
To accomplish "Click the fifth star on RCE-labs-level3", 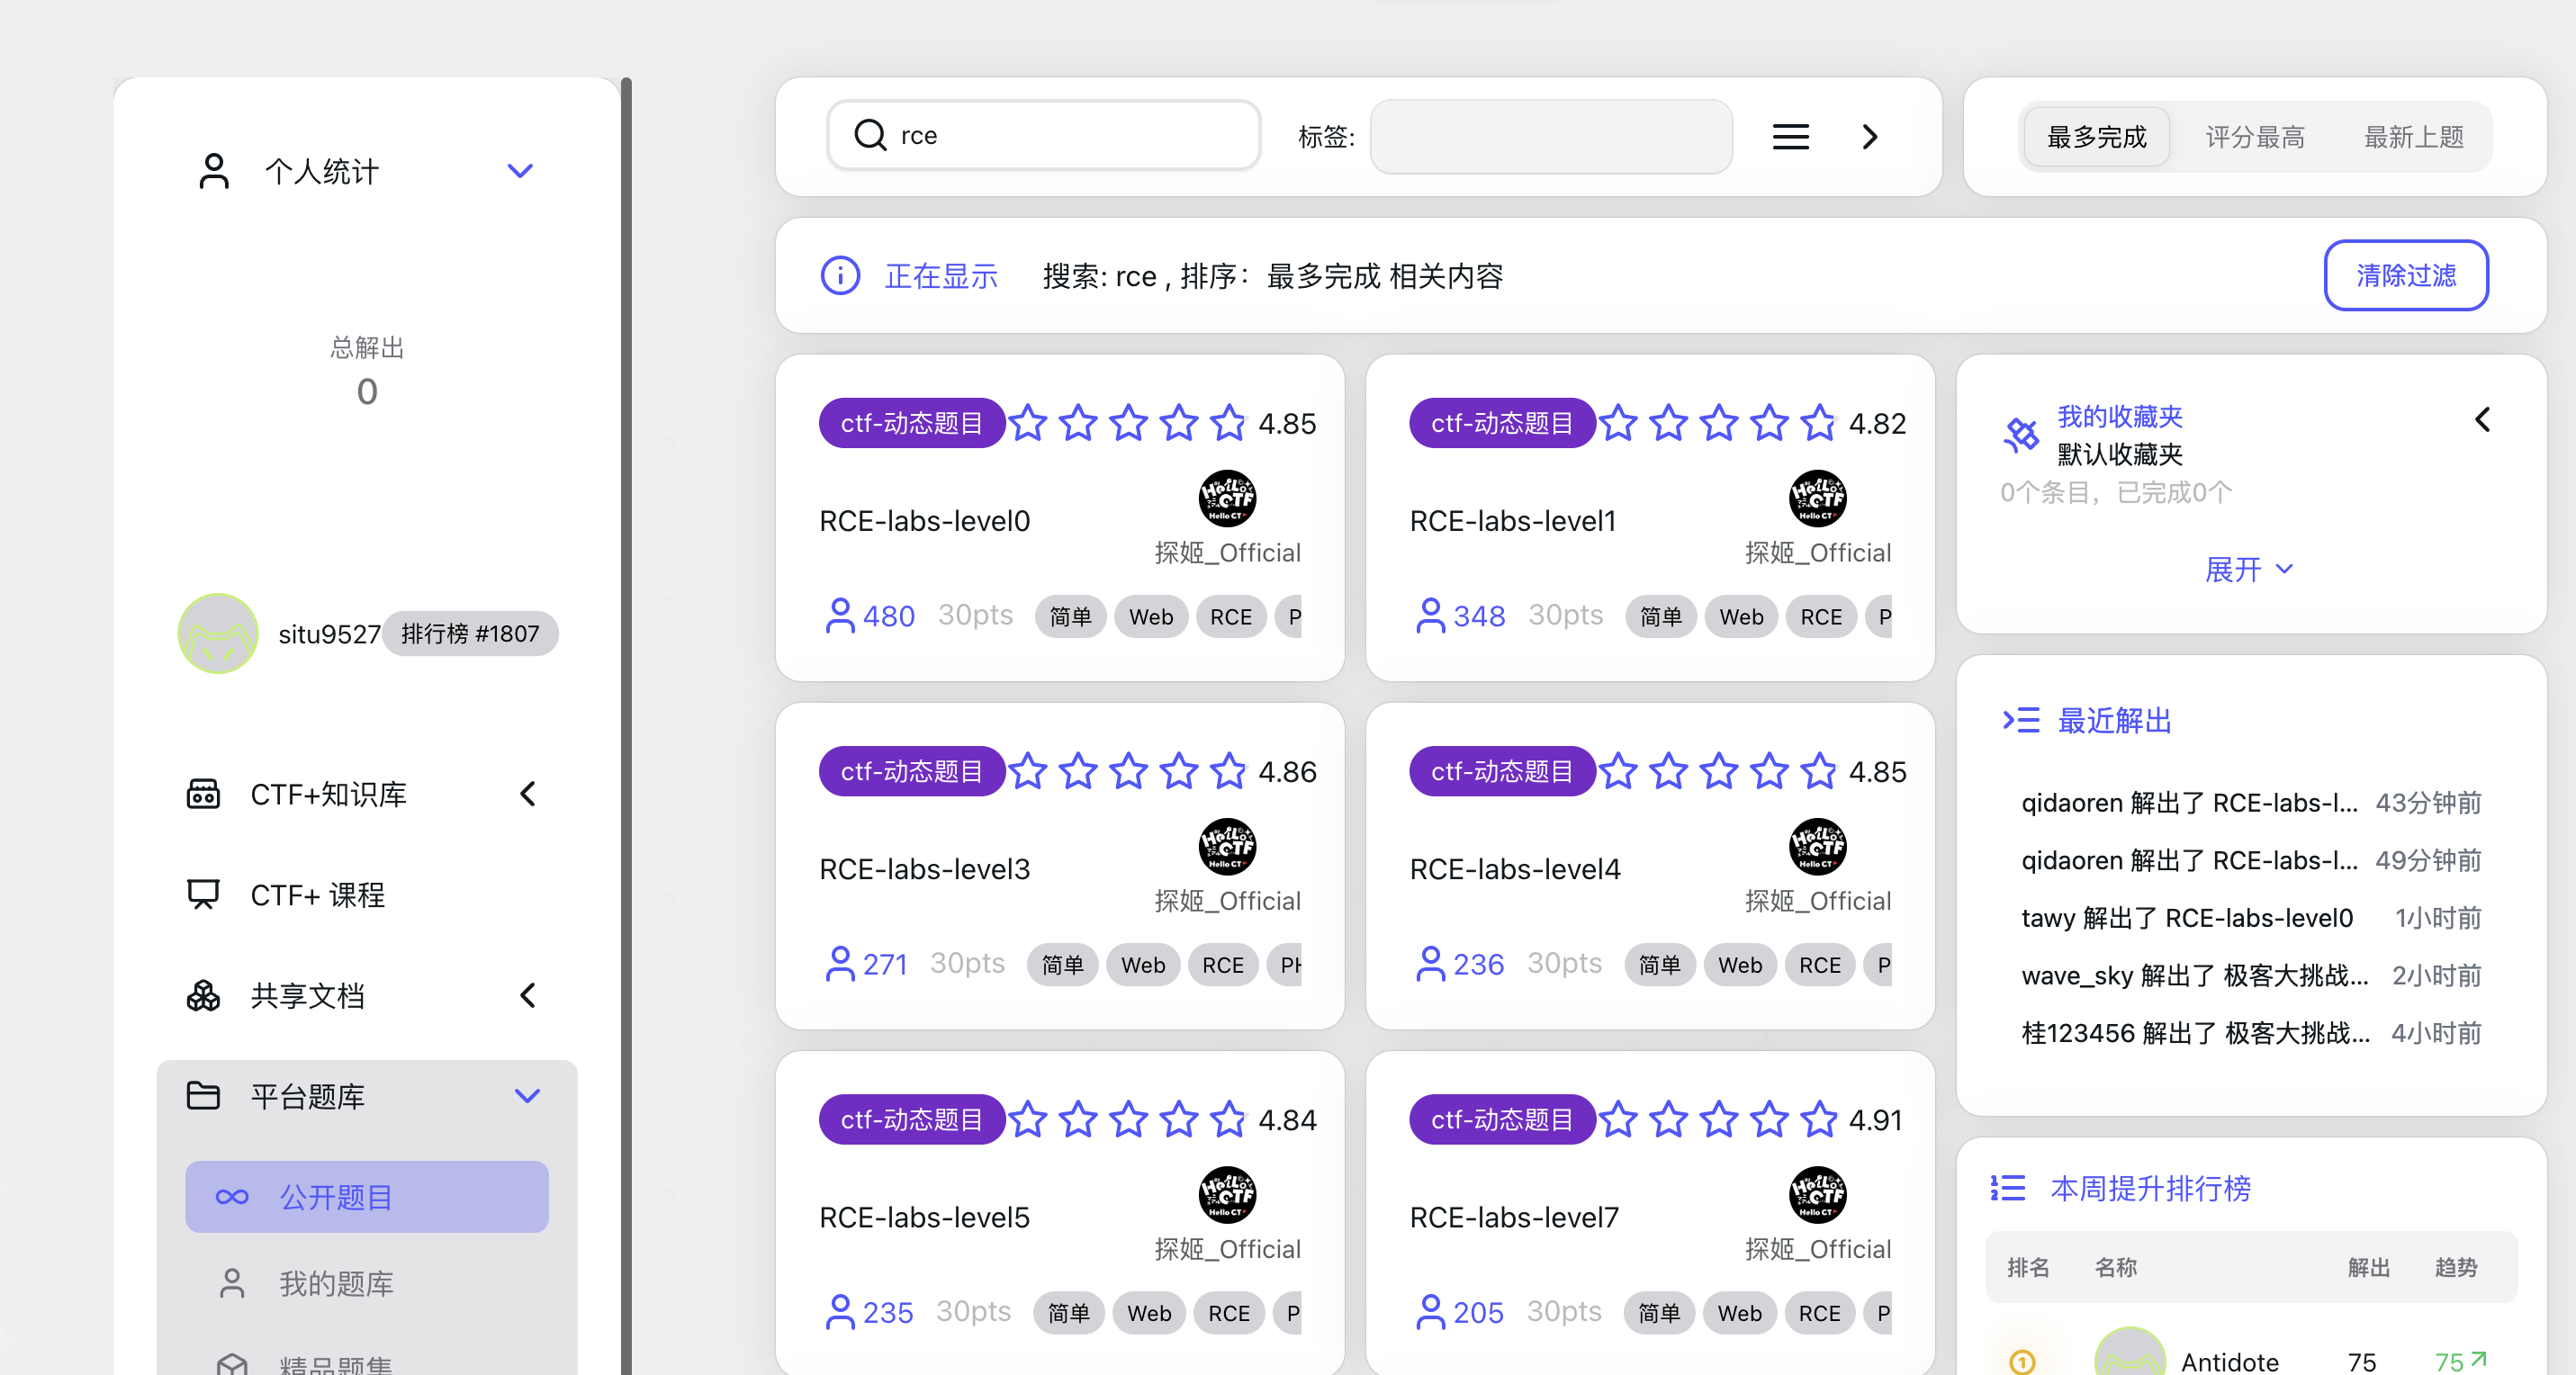I will pyautogui.click(x=1228, y=771).
